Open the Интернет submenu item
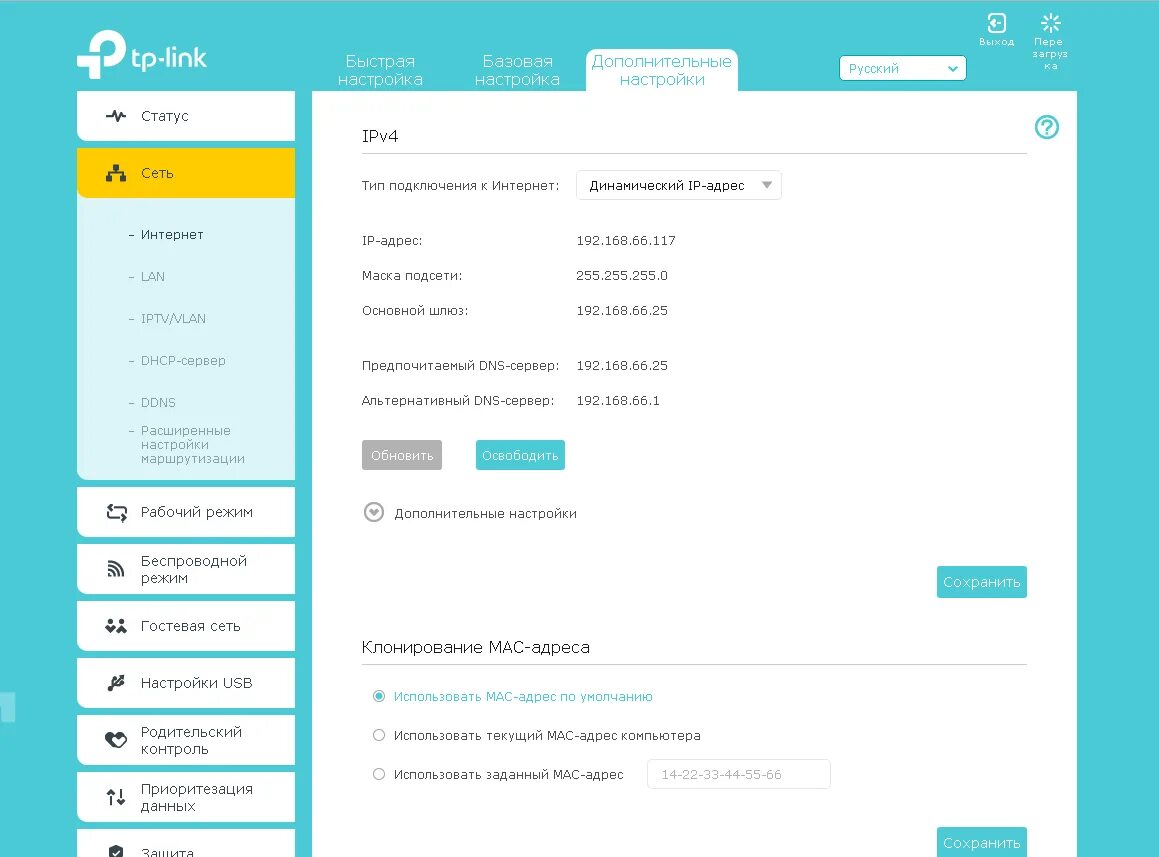The image size is (1159, 857). [x=171, y=234]
